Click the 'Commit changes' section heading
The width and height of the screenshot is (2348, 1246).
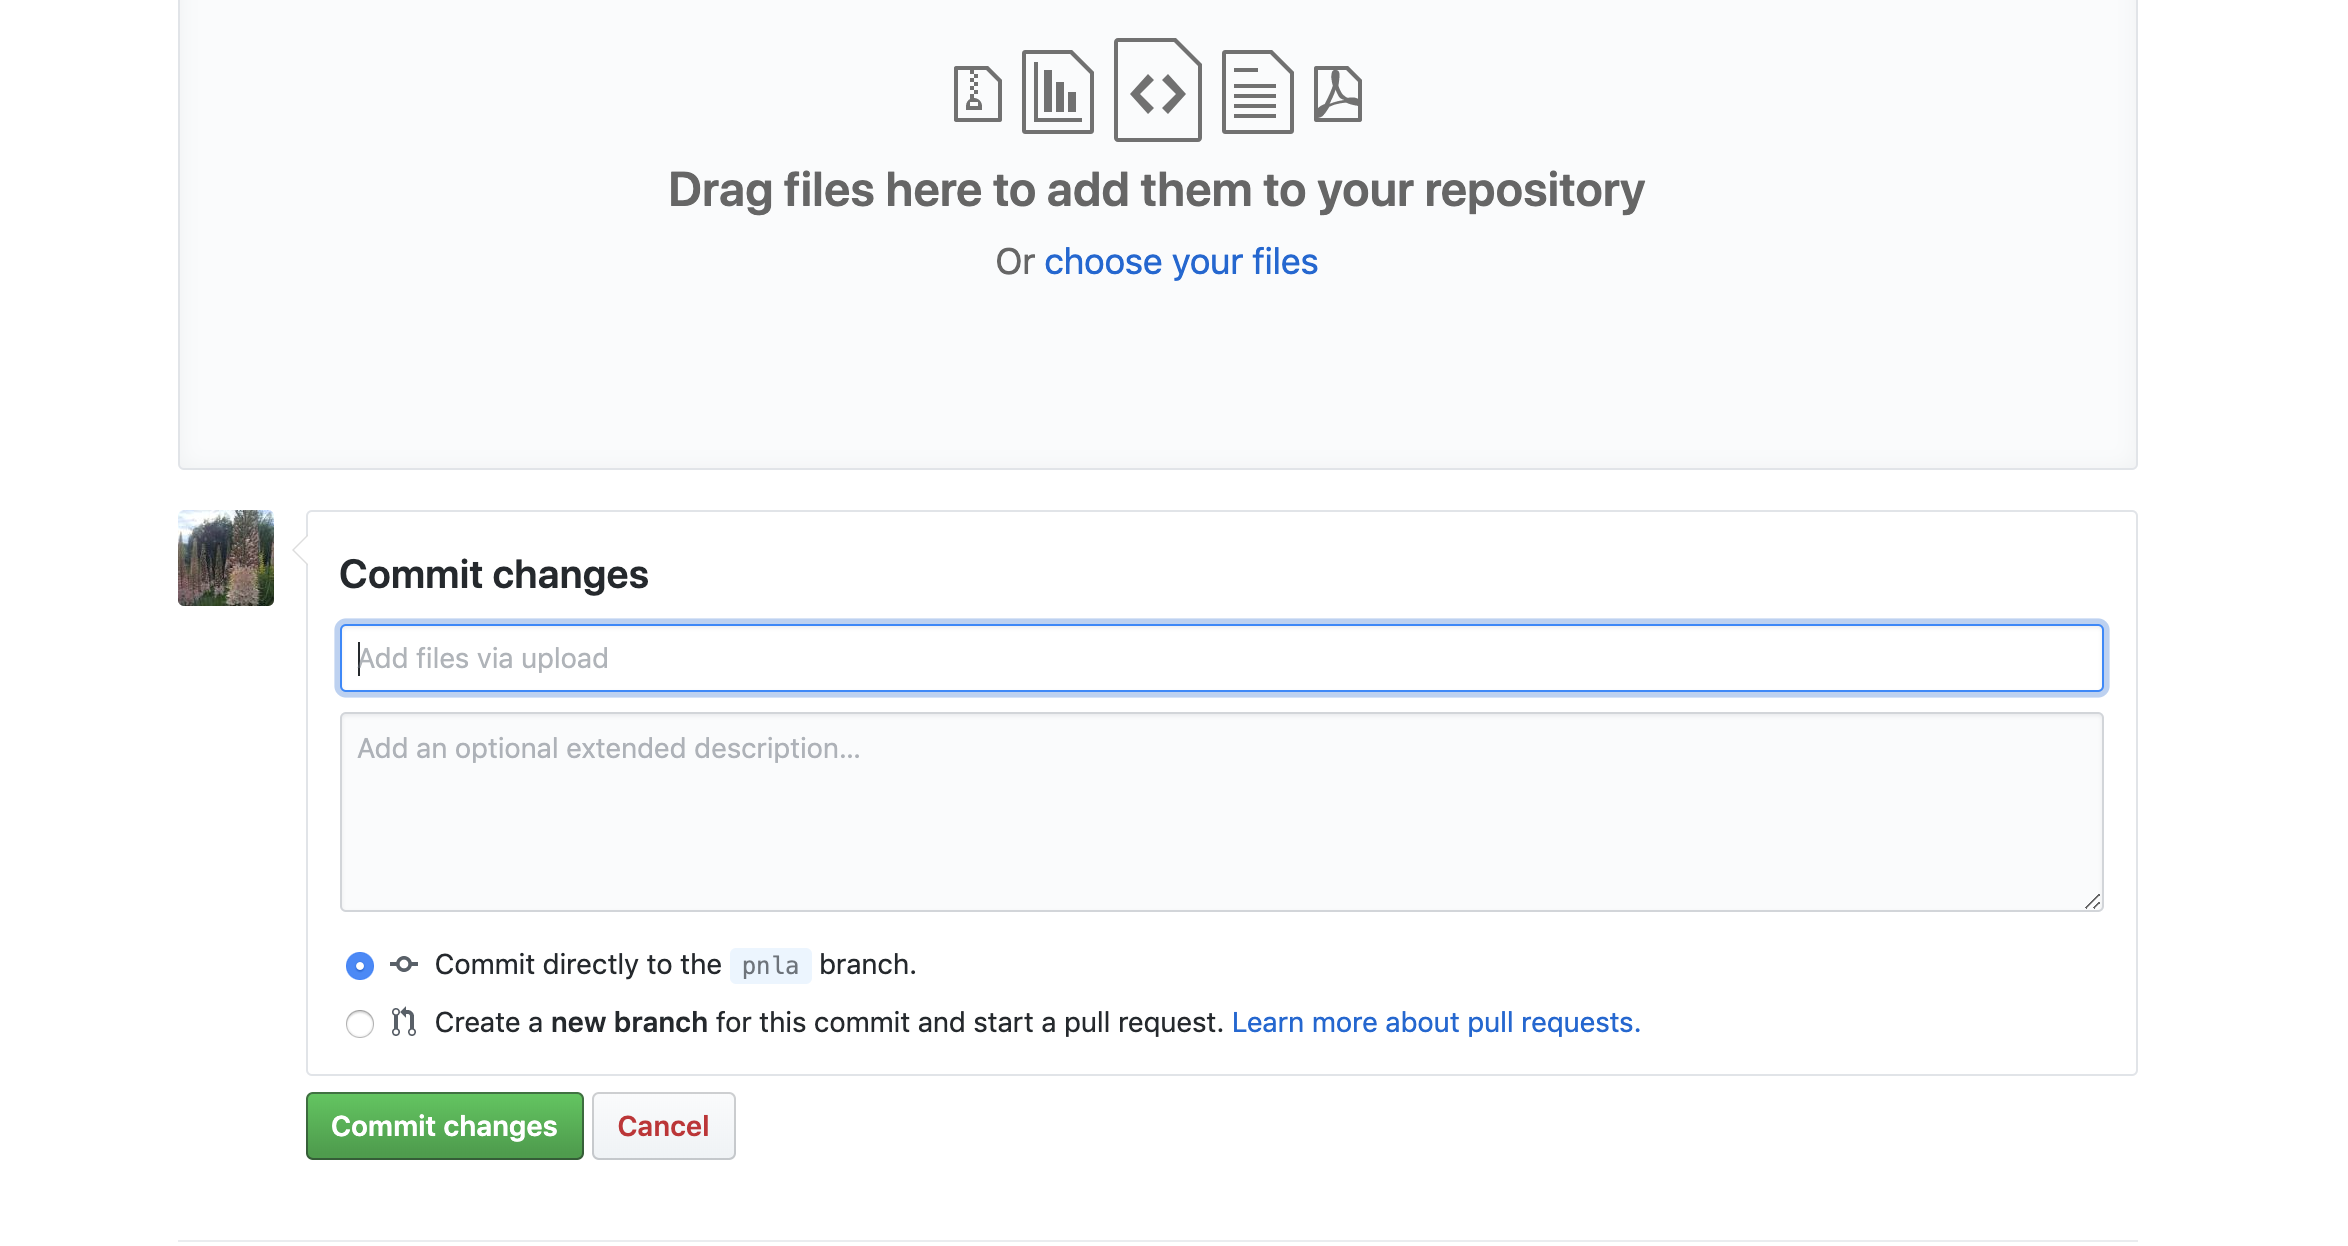tap(494, 575)
